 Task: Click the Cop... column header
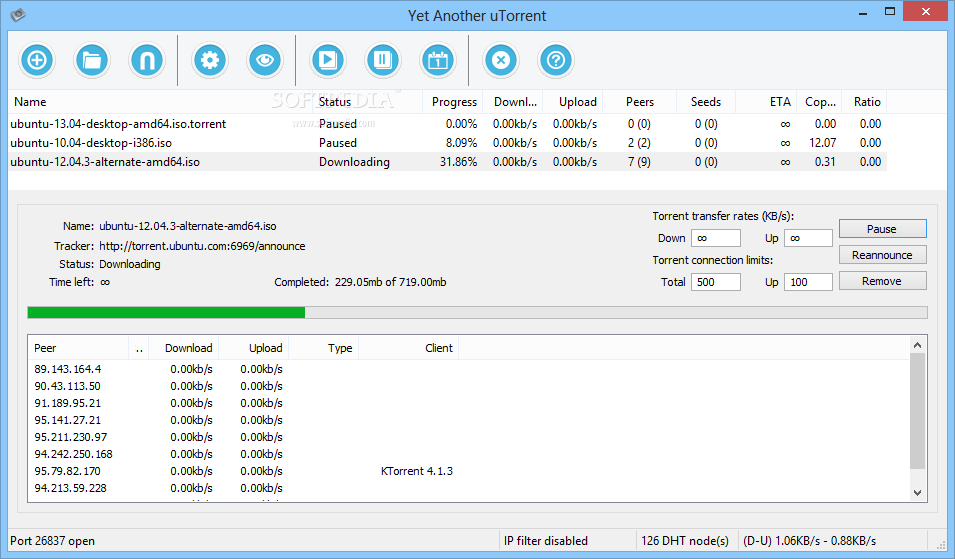[820, 102]
